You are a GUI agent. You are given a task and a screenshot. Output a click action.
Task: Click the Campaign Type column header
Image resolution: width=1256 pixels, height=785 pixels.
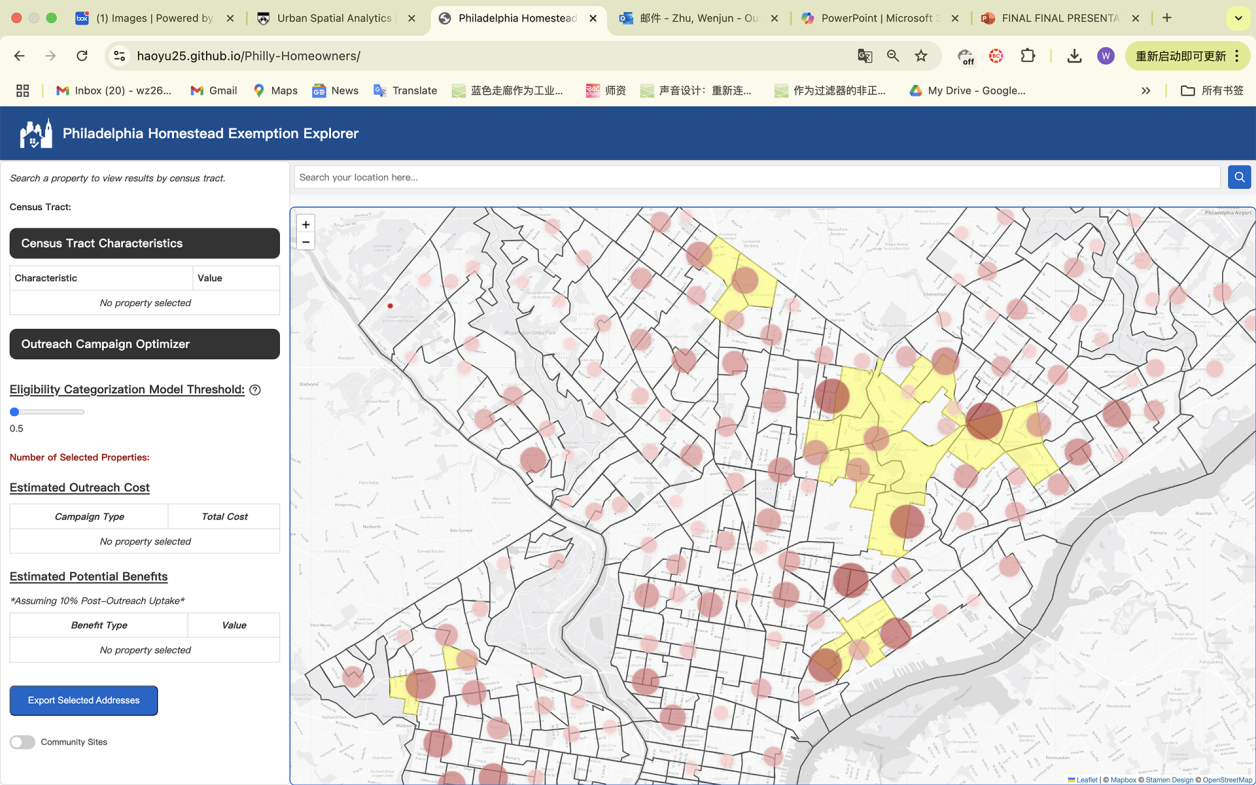point(89,516)
